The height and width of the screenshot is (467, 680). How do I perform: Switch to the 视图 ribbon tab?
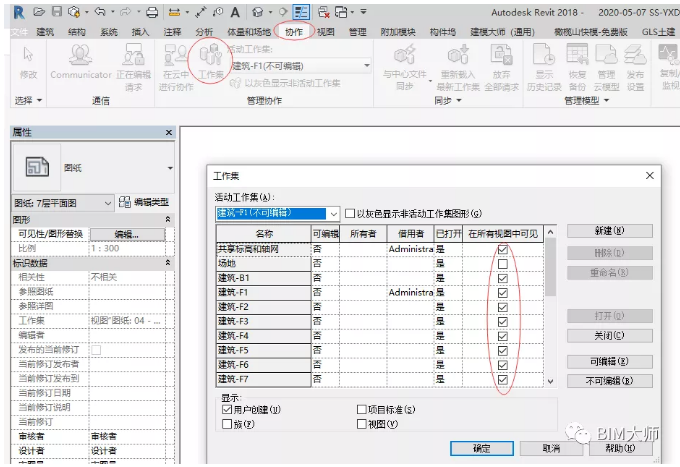tap(325, 32)
